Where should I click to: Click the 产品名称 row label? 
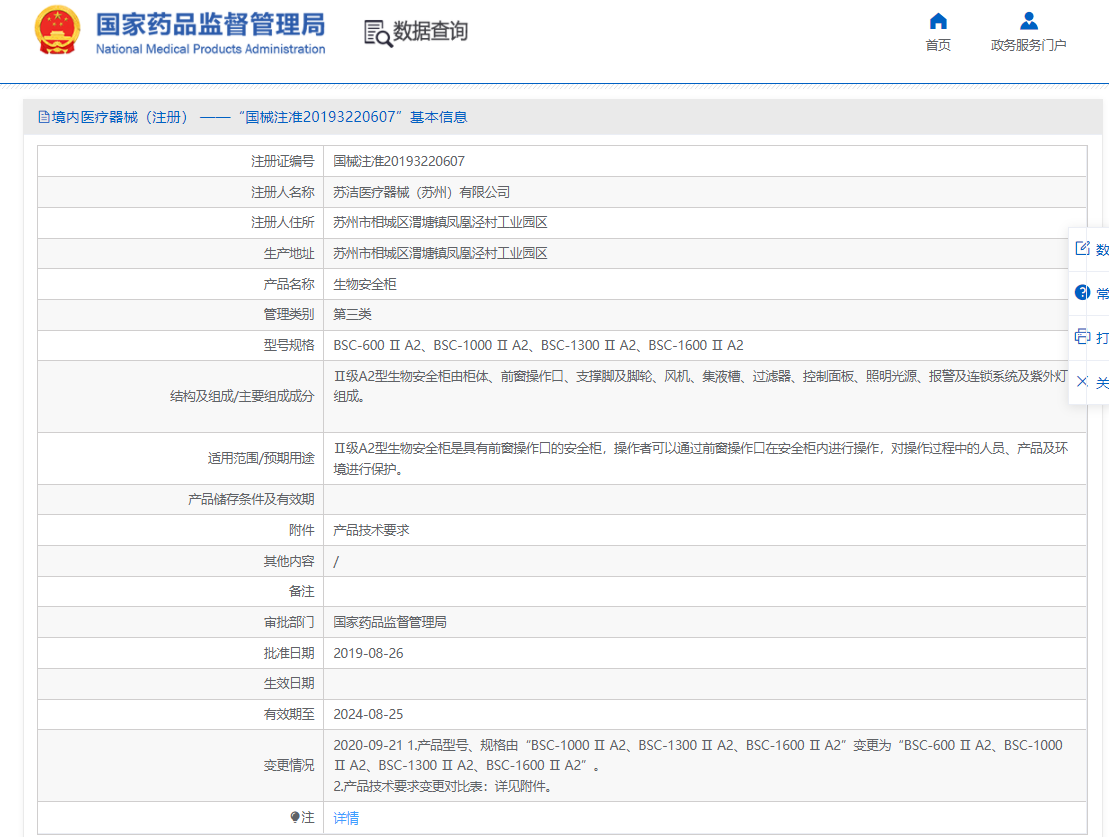289,284
